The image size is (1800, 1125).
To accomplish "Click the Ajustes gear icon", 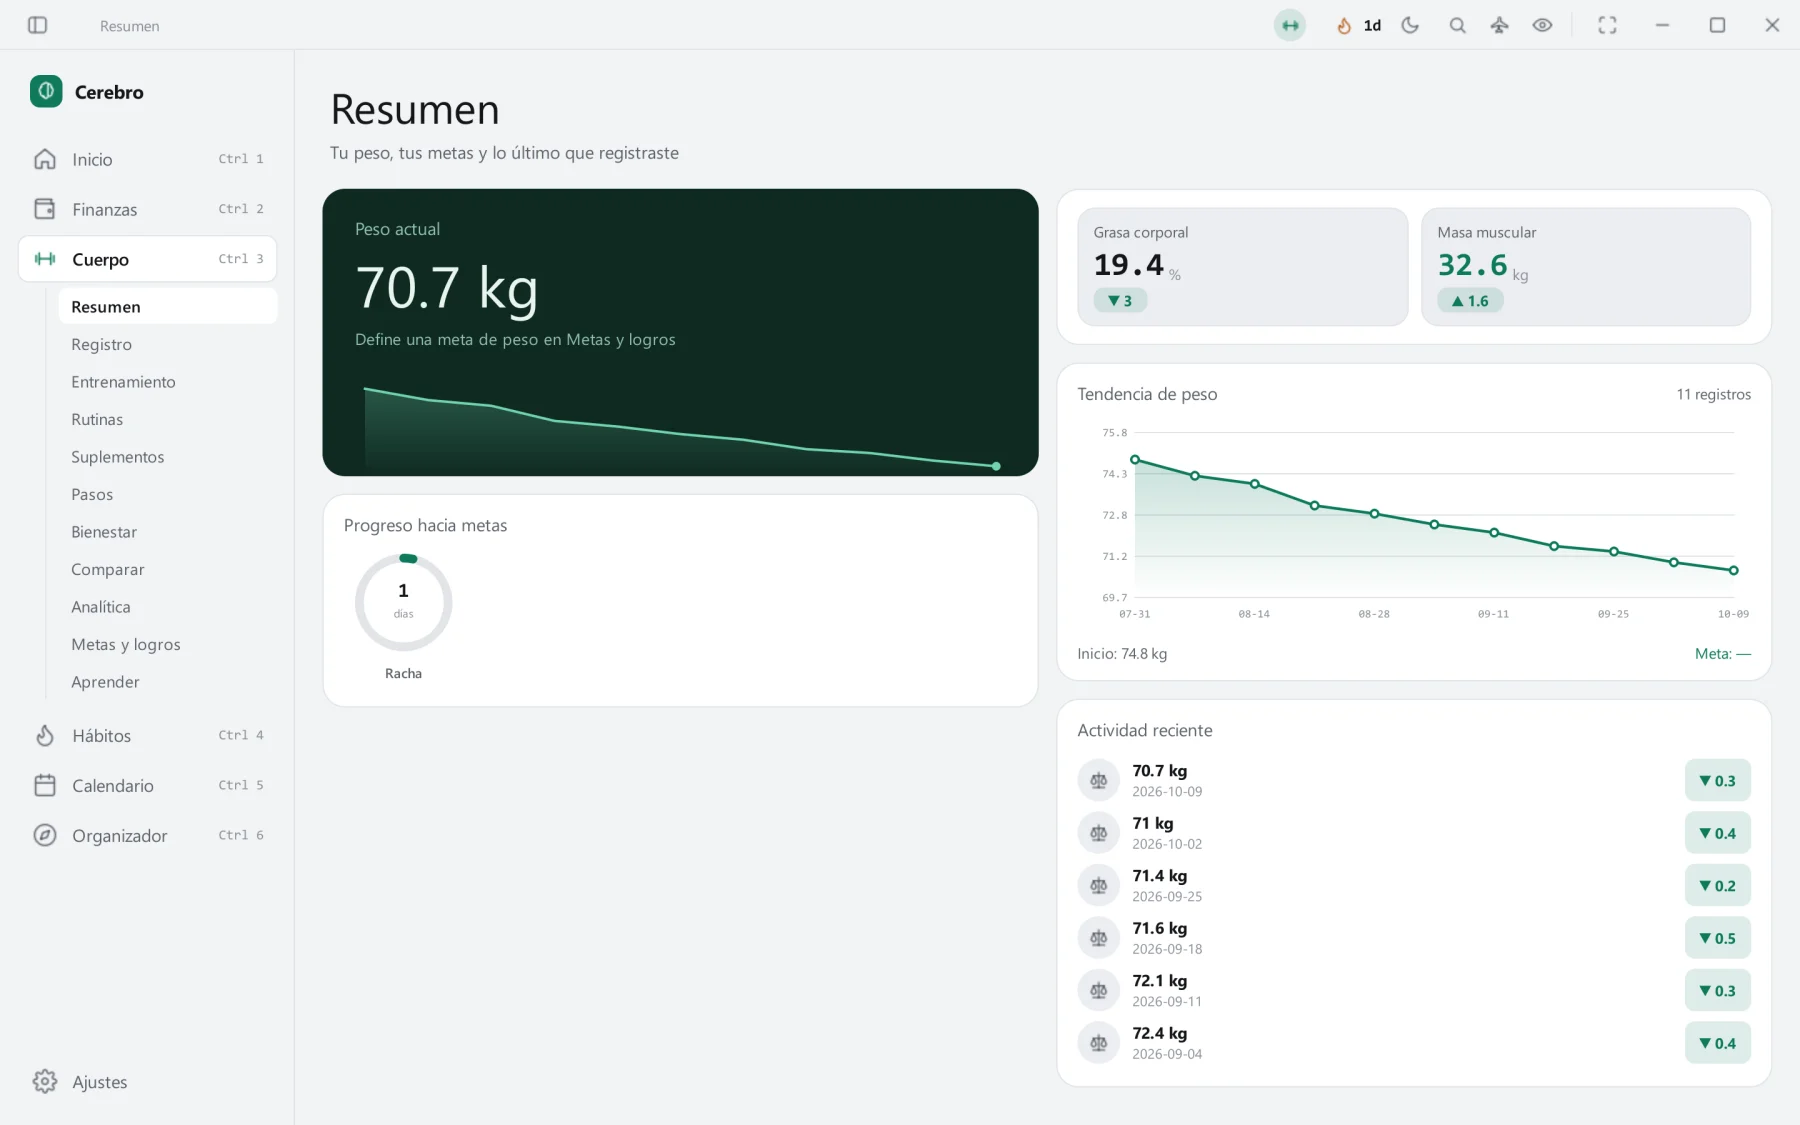I will tap(45, 1081).
